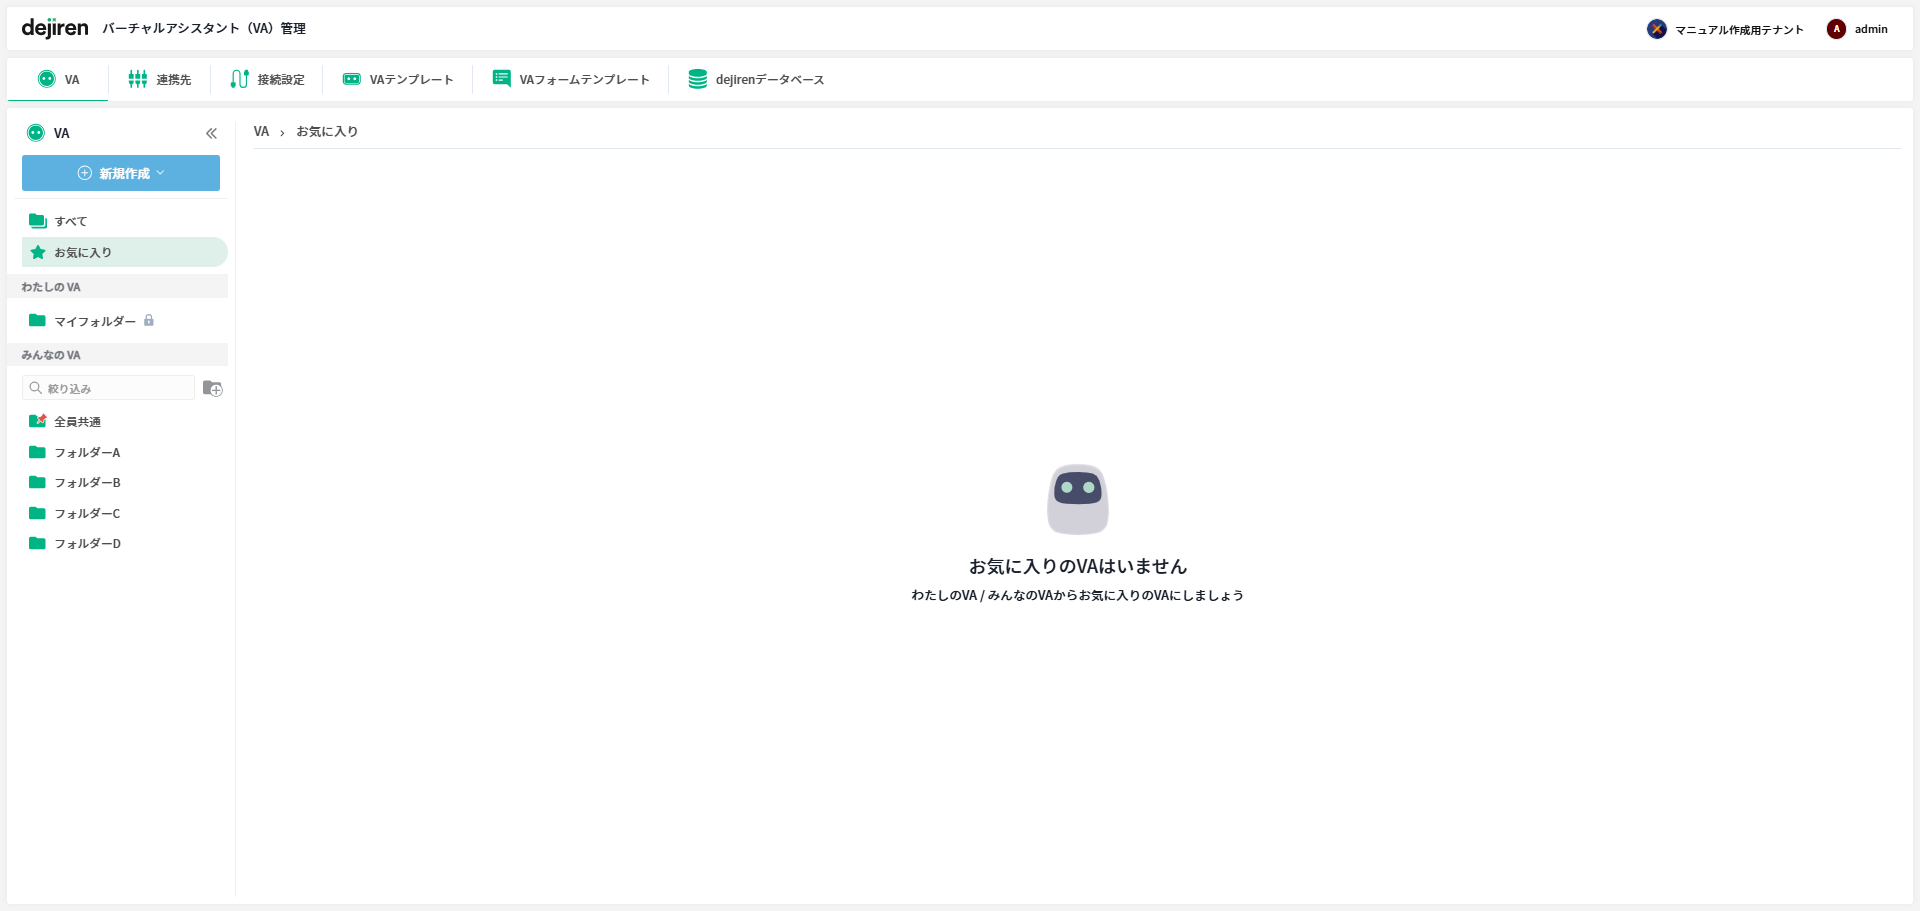Select the フォルダーC folder icon

37,513
